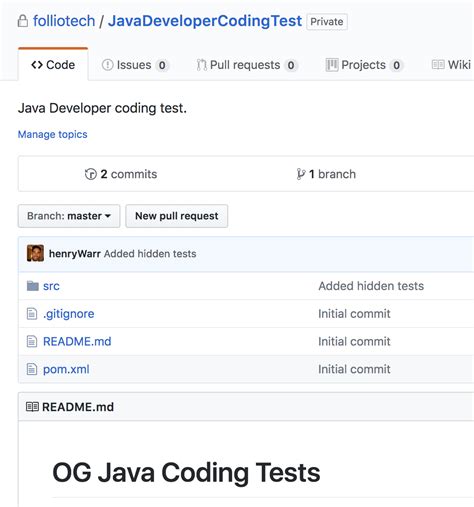Click the README.md preview header title
The width and height of the screenshot is (474, 507).
78,407
